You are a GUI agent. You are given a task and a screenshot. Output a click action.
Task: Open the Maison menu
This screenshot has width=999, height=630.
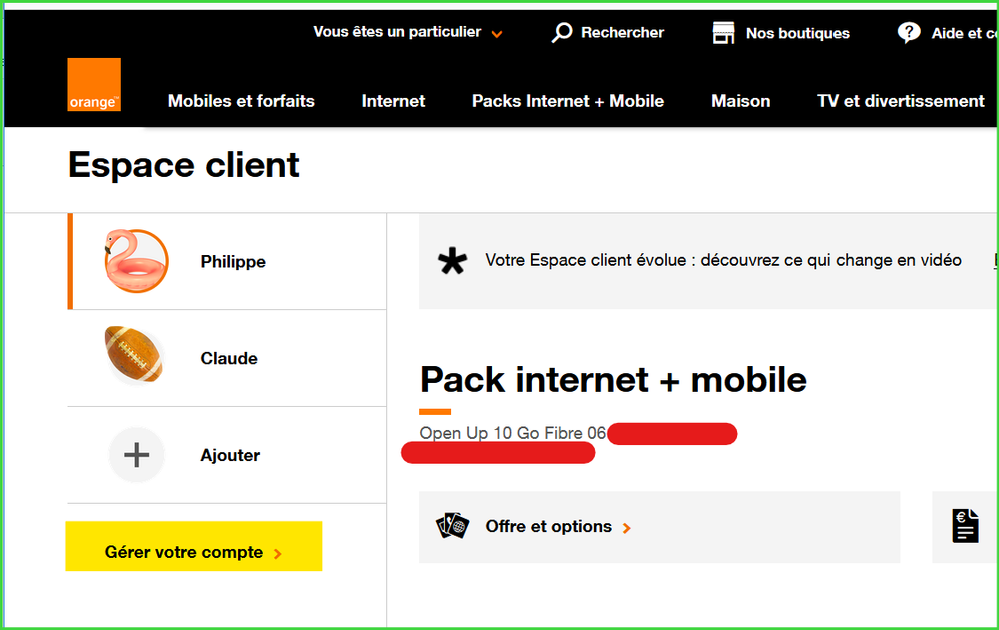click(740, 101)
